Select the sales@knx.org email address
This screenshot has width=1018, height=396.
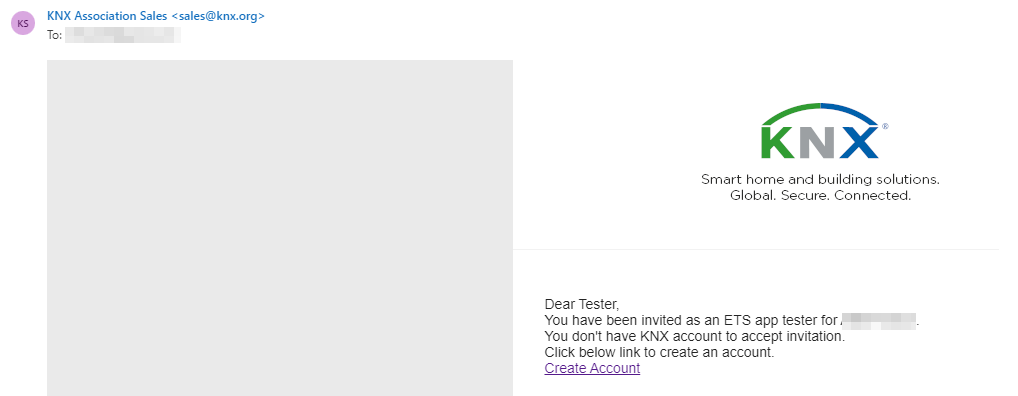tap(217, 16)
